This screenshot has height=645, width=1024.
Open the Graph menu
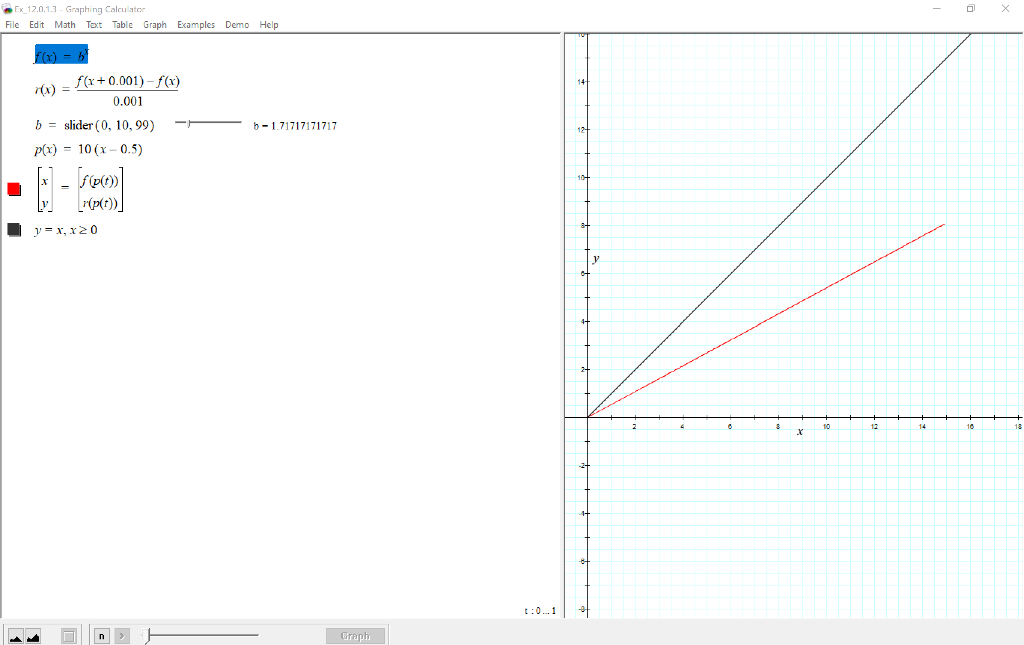(x=155, y=25)
